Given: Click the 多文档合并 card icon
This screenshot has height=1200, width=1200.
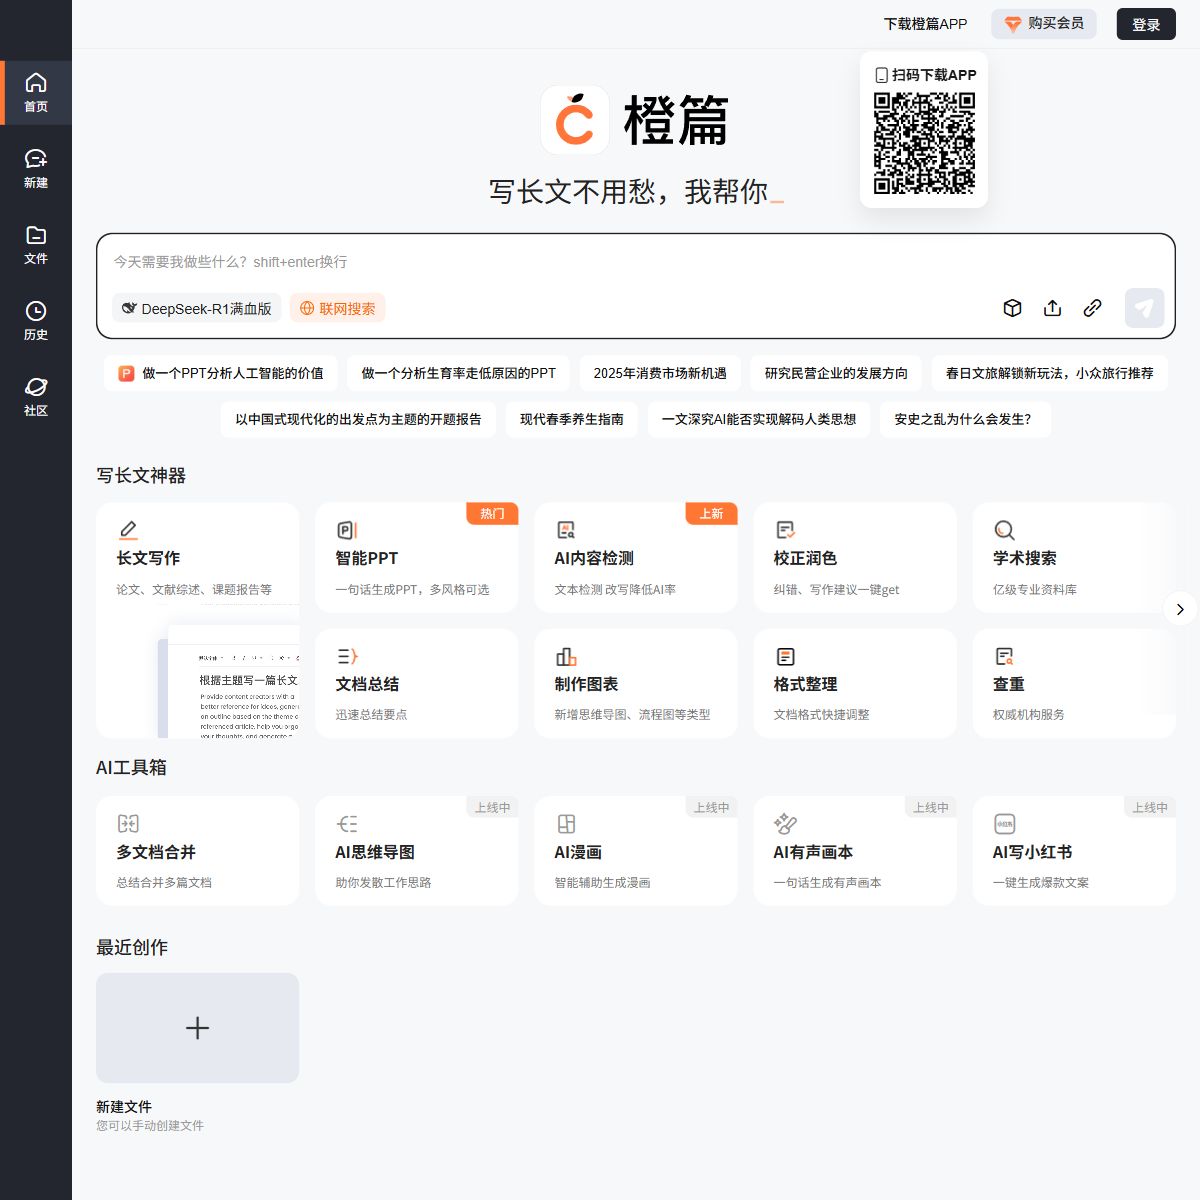Looking at the screenshot, I should pyautogui.click(x=128, y=824).
